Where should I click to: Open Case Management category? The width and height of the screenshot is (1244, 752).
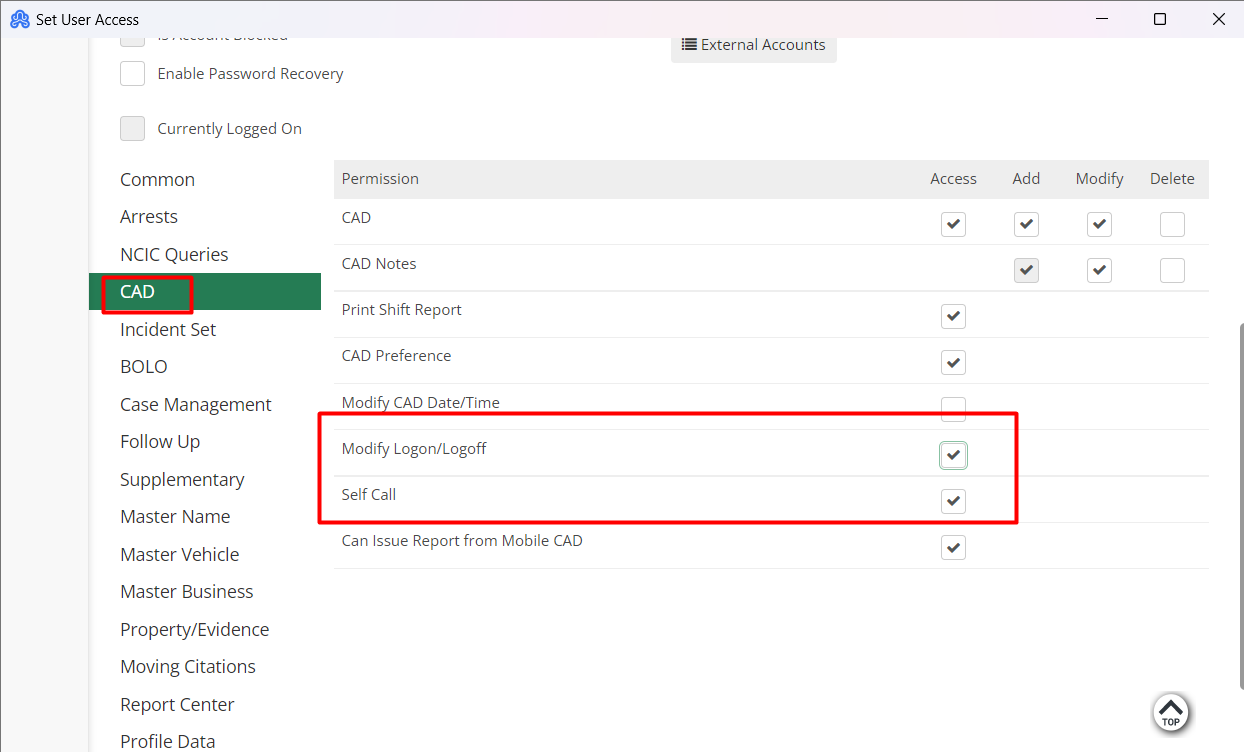pyautogui.click(x=196, y=405)
